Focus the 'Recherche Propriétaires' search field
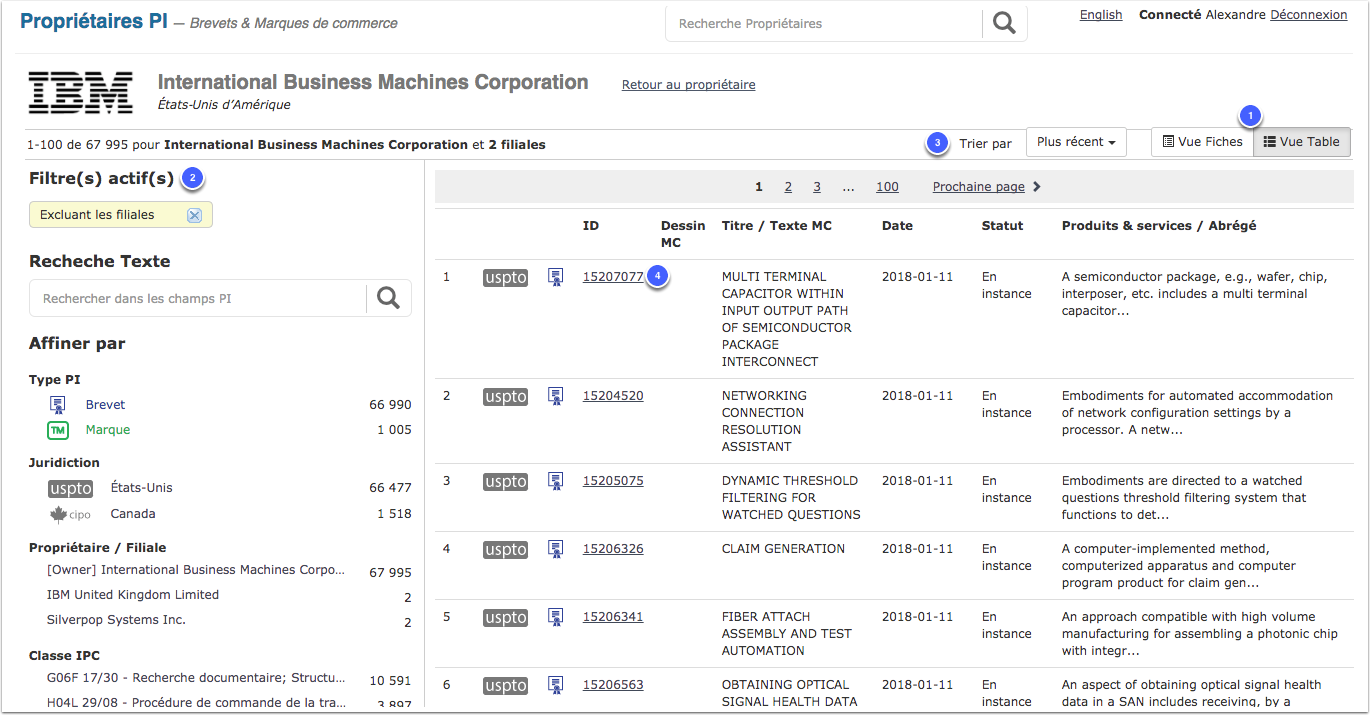Screen dimensions: 1370x715 824,23
